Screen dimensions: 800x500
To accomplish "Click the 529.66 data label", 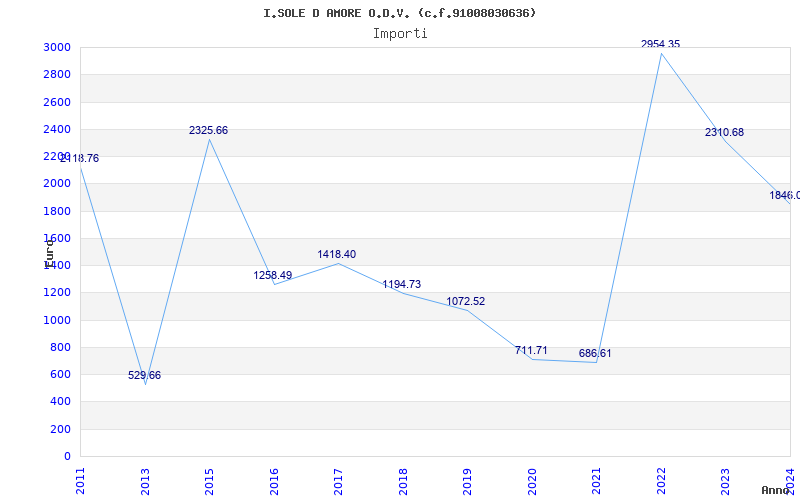I will [144, 376].
